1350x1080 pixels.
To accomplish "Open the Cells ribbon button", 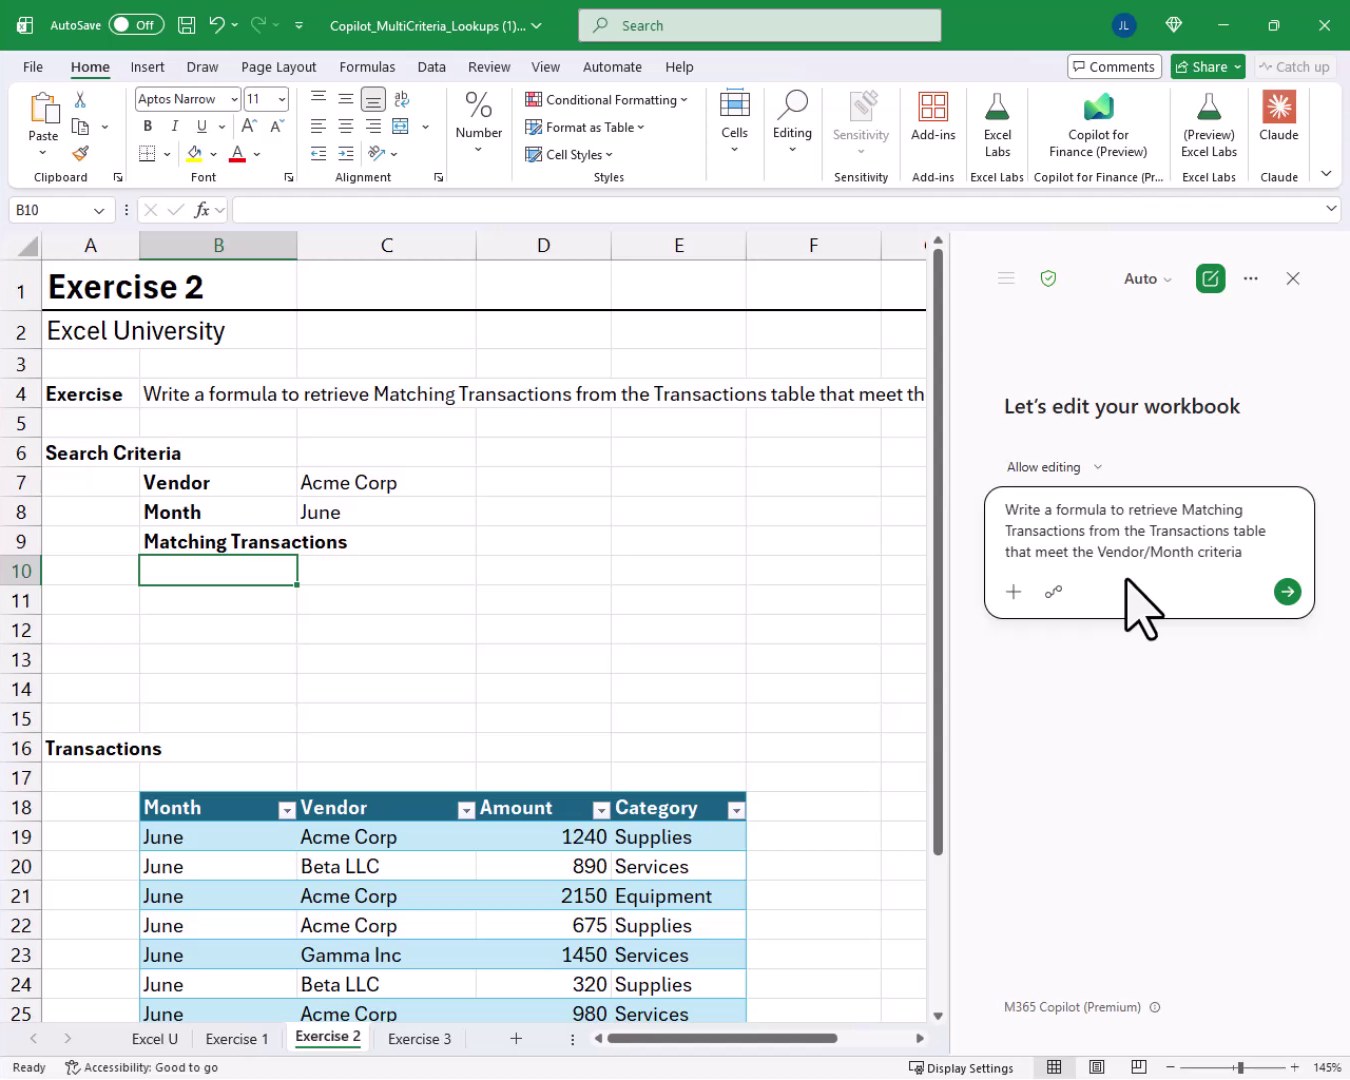I will 734,121.
